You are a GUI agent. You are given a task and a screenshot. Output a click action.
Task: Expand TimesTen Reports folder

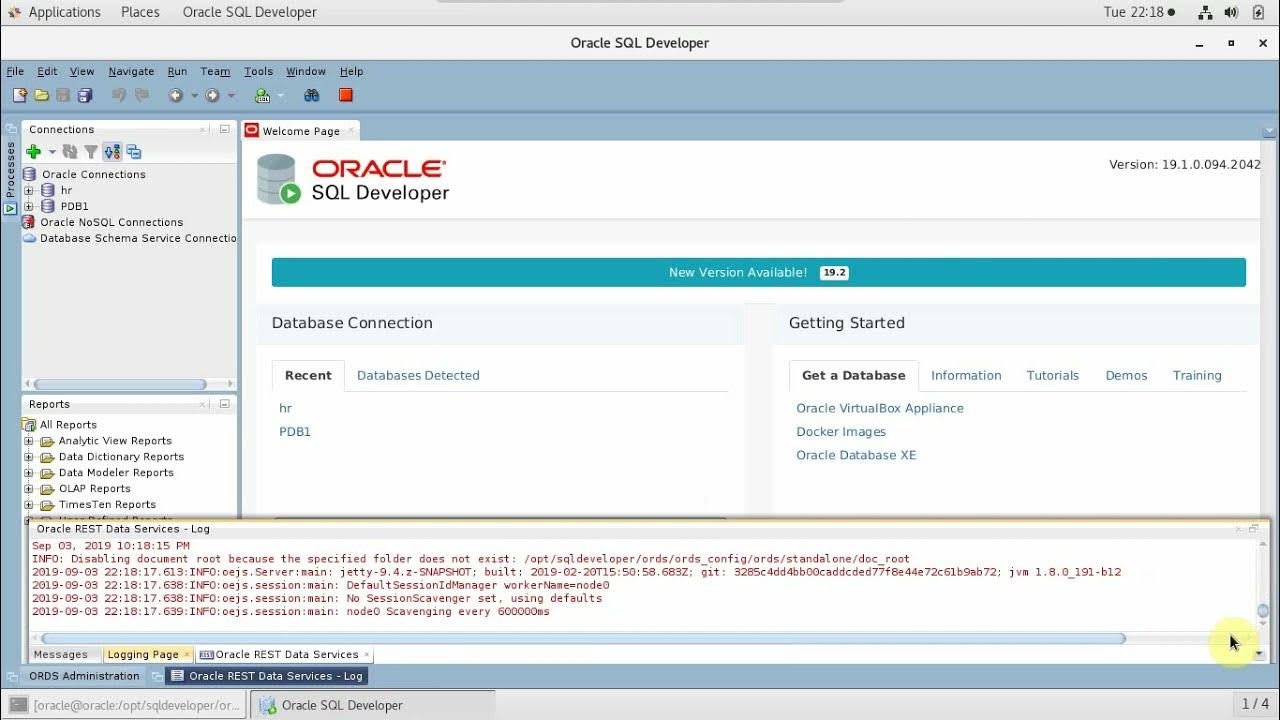tap(29, 505)
